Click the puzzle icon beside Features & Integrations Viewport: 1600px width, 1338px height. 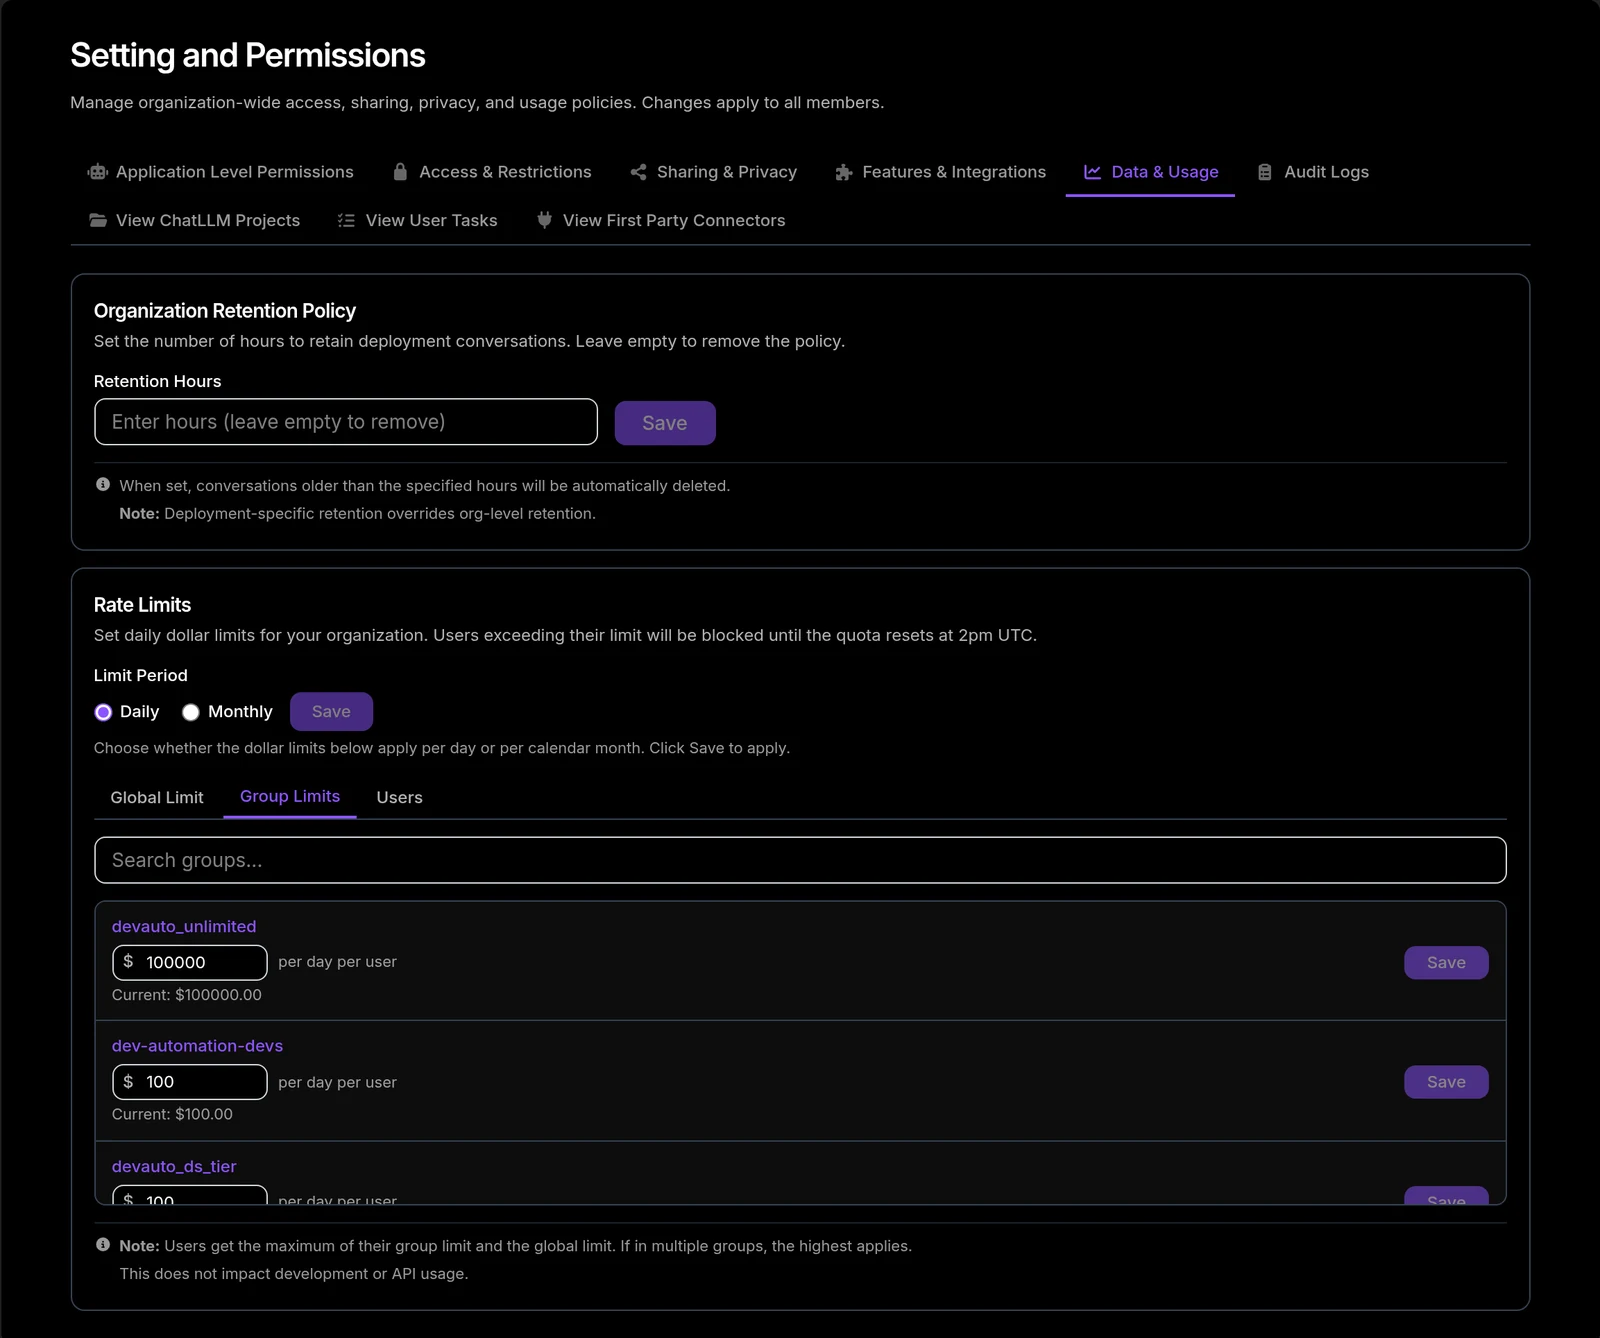point(844,172)
